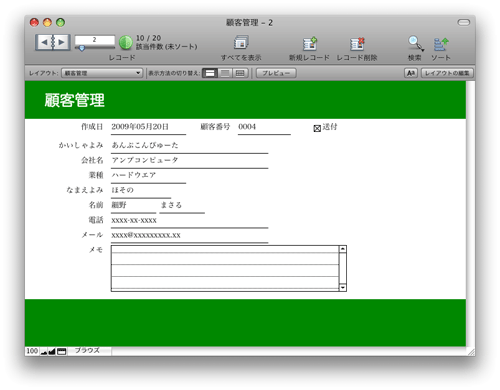Viewport: 500px width, 390px height.
Task: Click the window resize grip corner
Action: pyautogui.click(x=471, y=352)
